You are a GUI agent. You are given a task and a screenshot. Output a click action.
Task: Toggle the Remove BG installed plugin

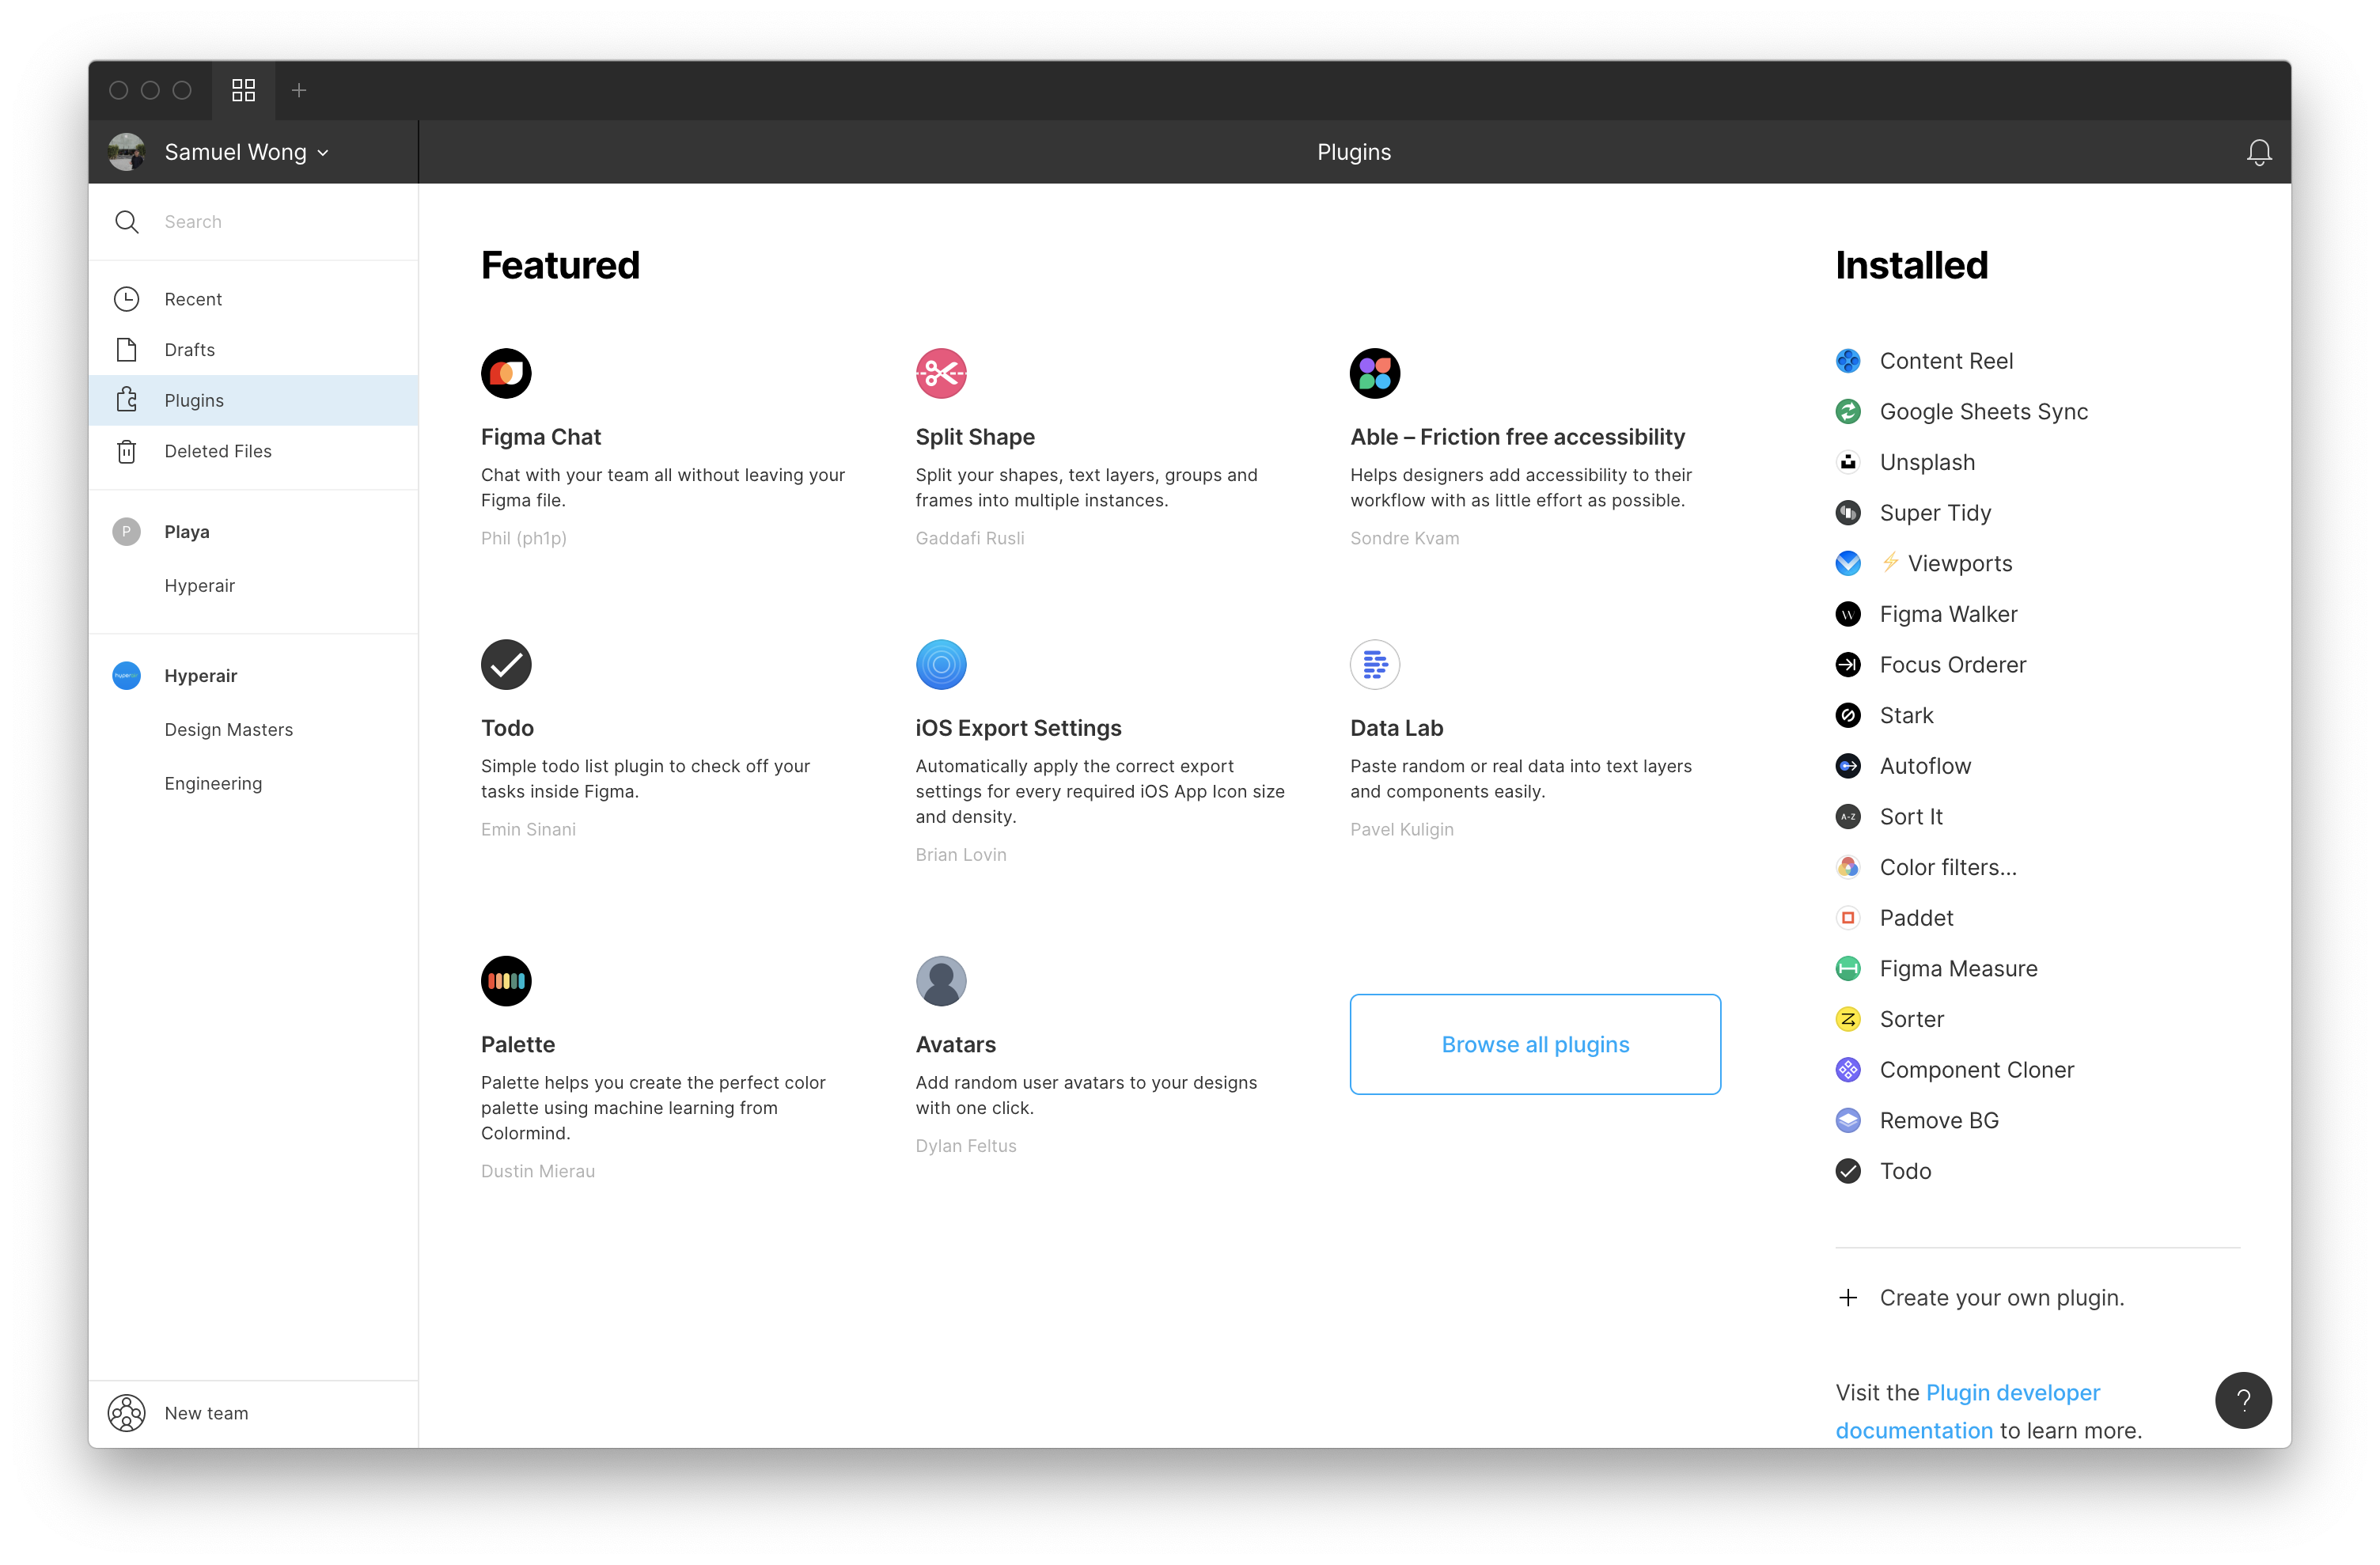tap(1938, 1120)
